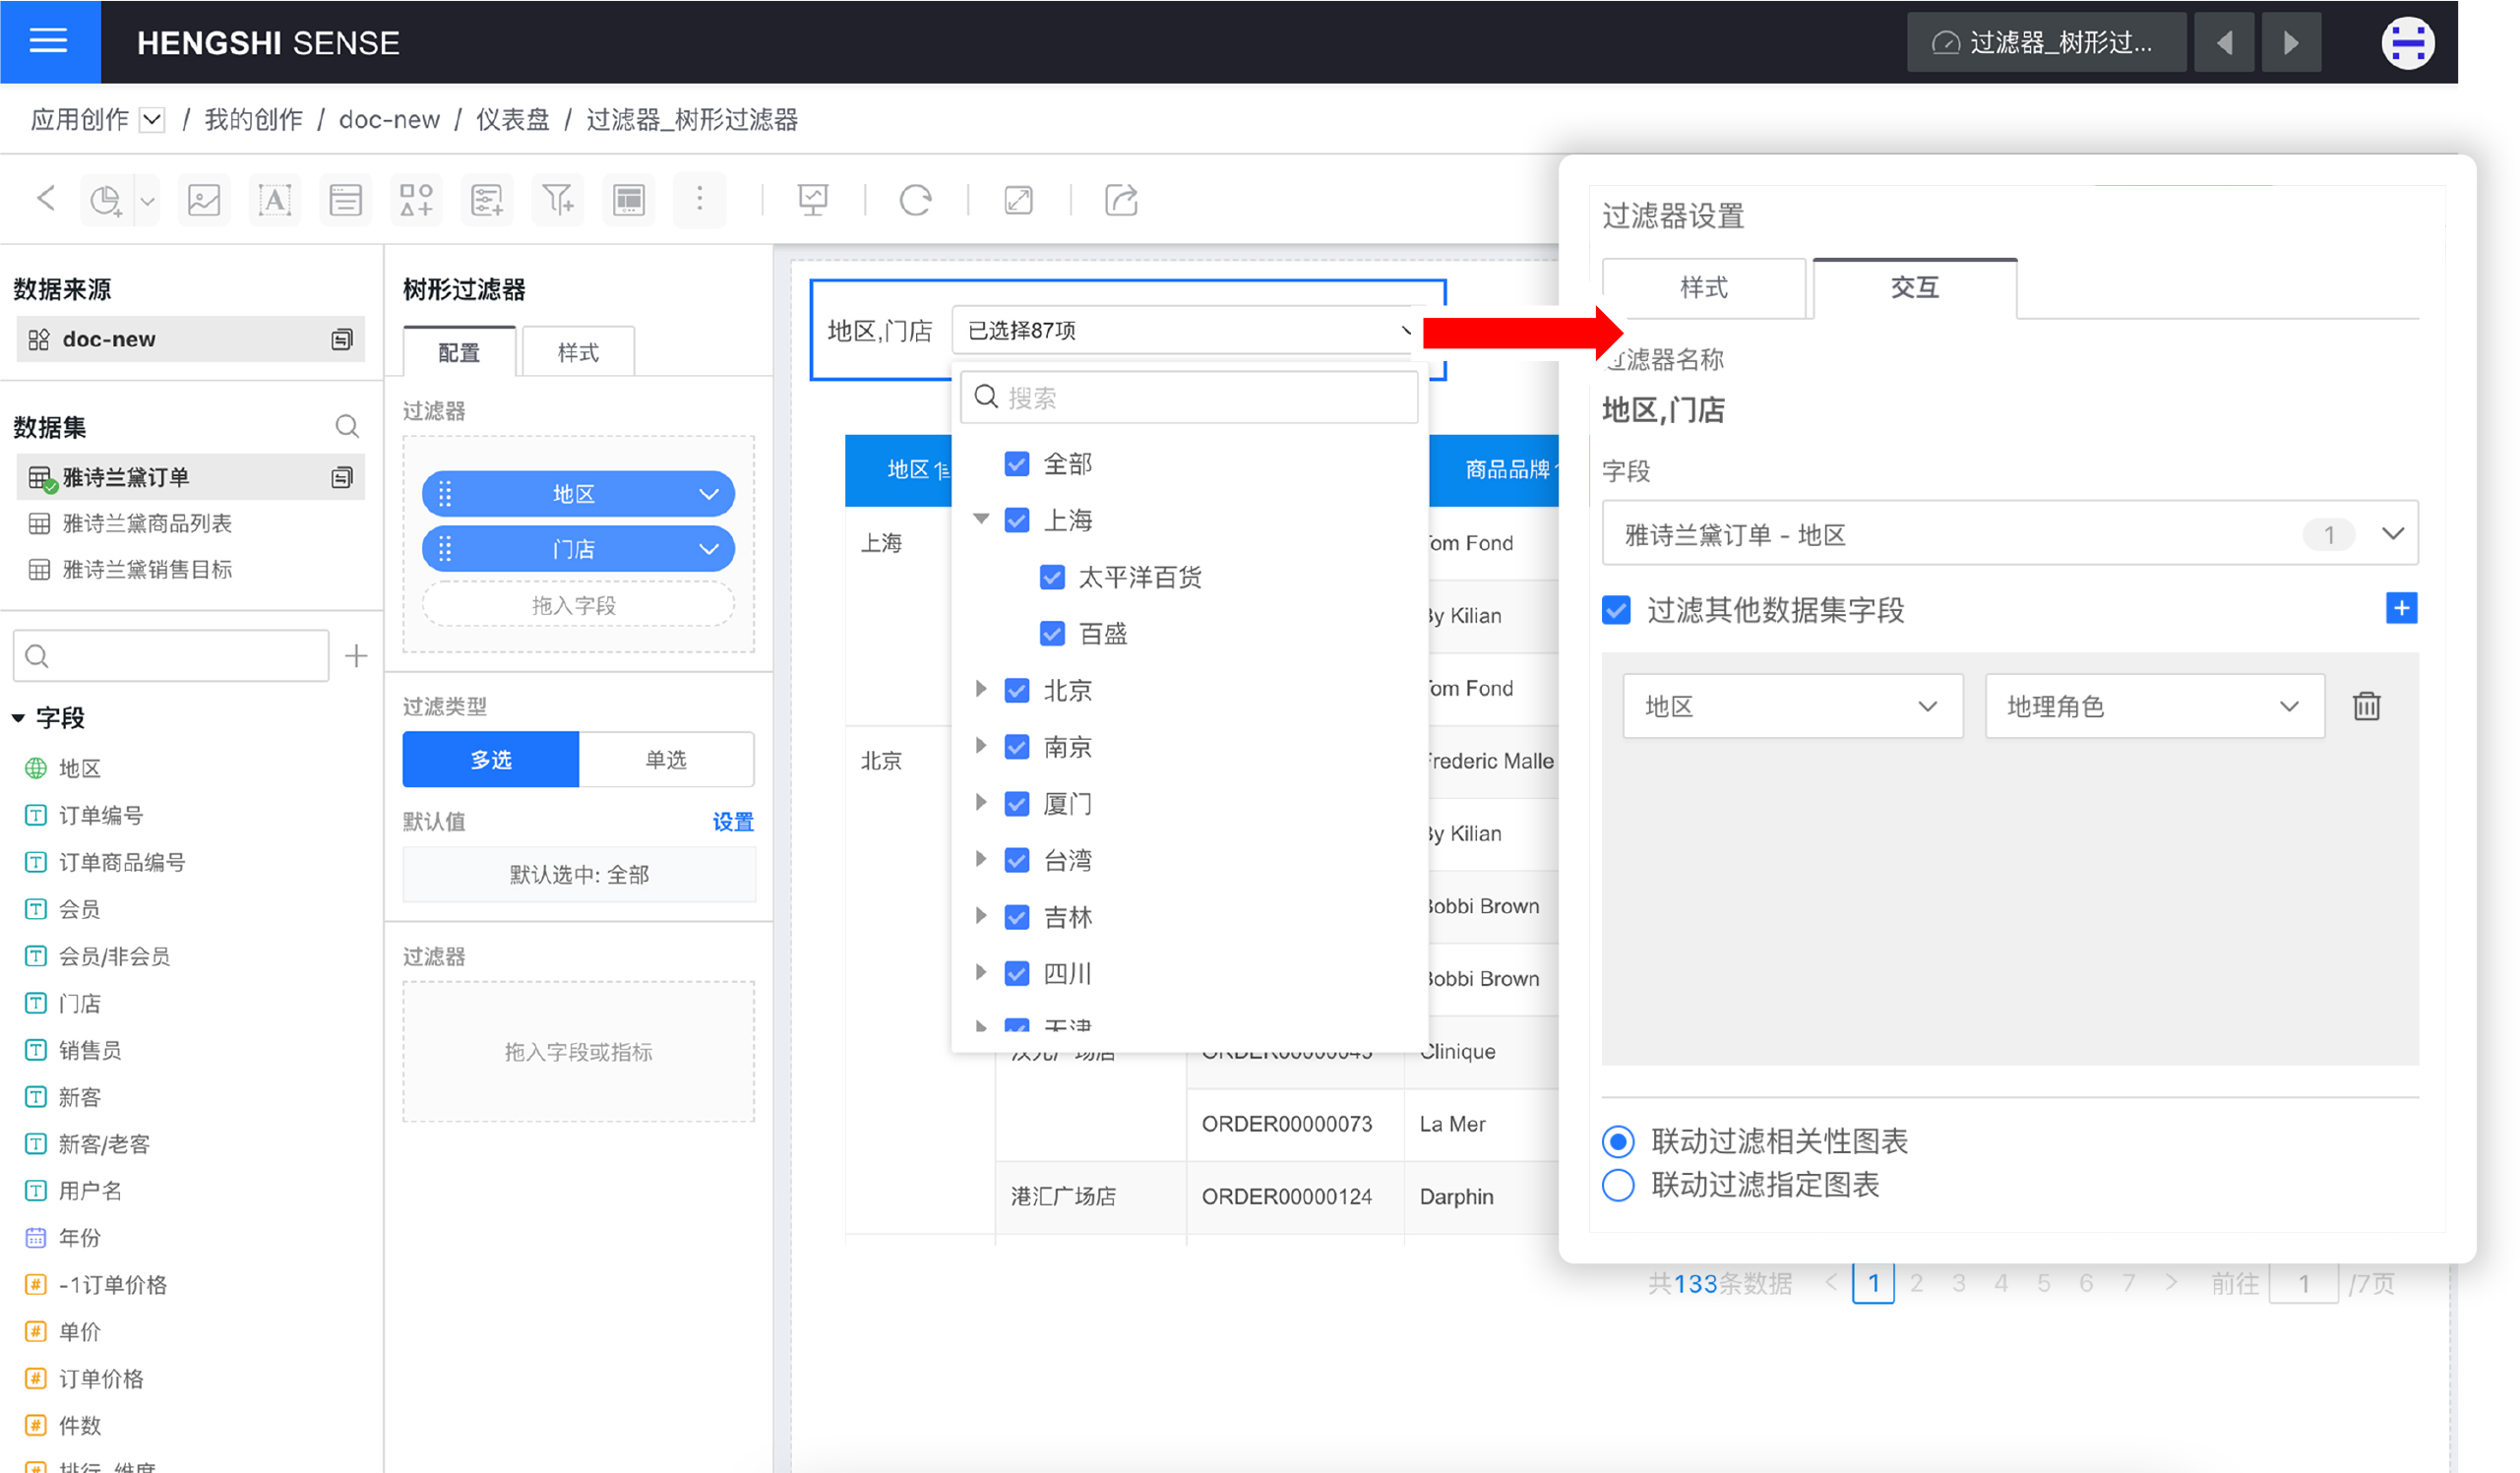Click the add shapes widget icon
Image resolution: width=2520 pixels, height=1473 pixels.
click(416, 200)
